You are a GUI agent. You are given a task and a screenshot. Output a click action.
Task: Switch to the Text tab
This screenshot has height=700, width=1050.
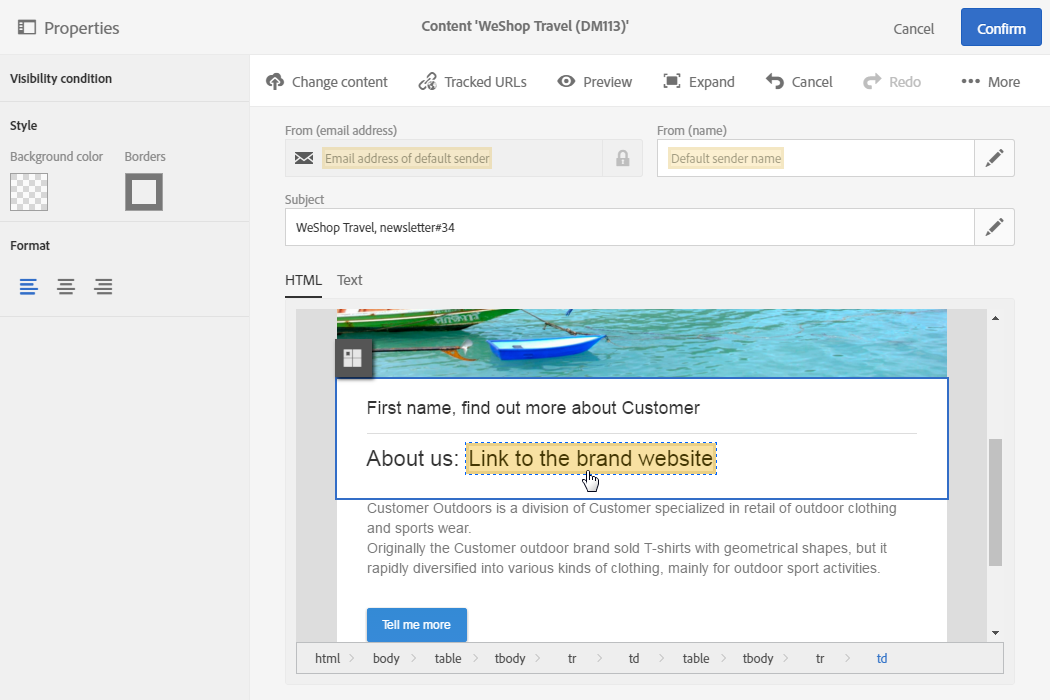[x=350, y=280]
